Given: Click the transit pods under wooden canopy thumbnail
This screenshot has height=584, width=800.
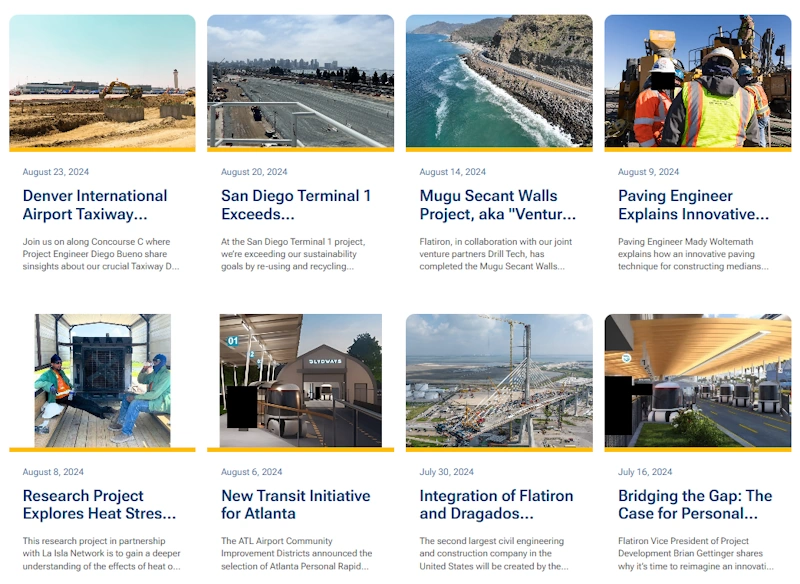Looking at the screenshot, I should [x=697, y=380].
